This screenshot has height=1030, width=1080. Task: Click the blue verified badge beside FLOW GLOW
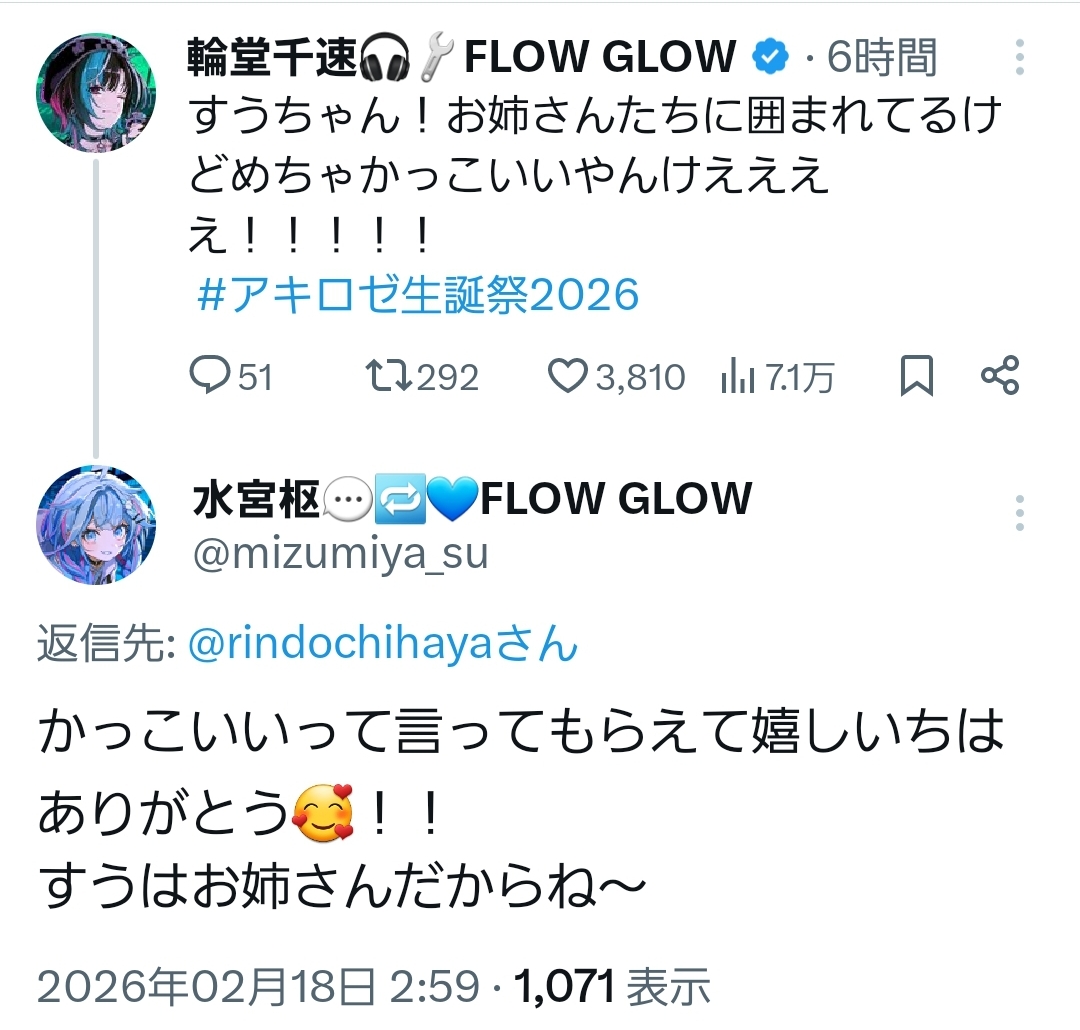(769, 58)
